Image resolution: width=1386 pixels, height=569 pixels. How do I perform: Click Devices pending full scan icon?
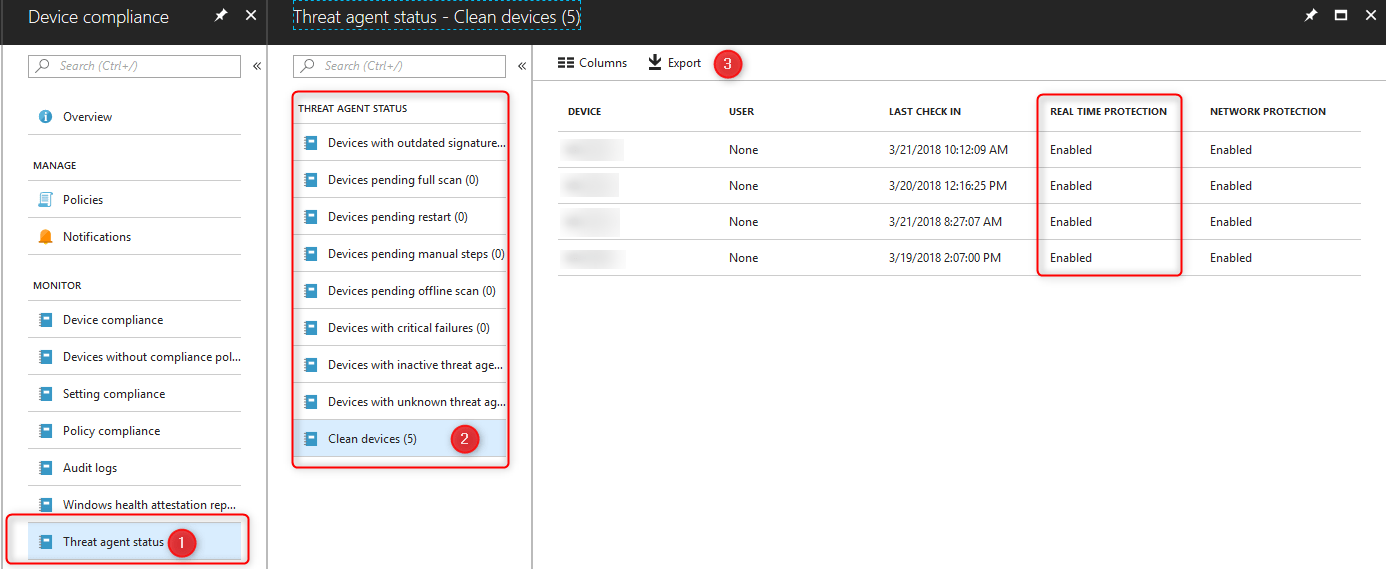point(310,180)
